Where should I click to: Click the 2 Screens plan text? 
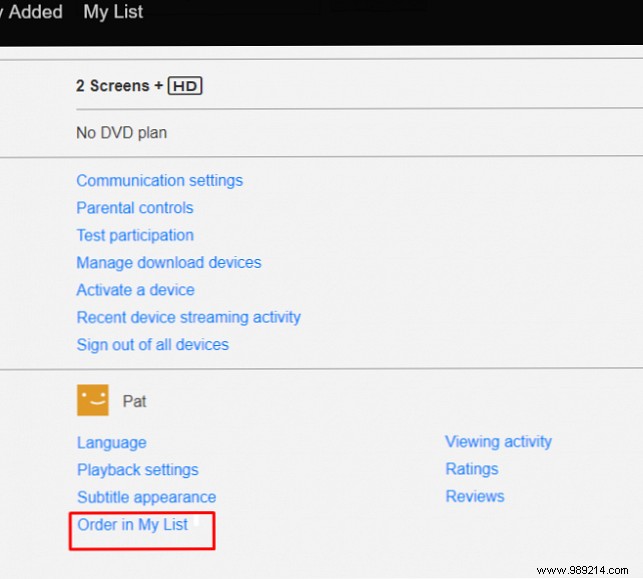pos(112,86)
